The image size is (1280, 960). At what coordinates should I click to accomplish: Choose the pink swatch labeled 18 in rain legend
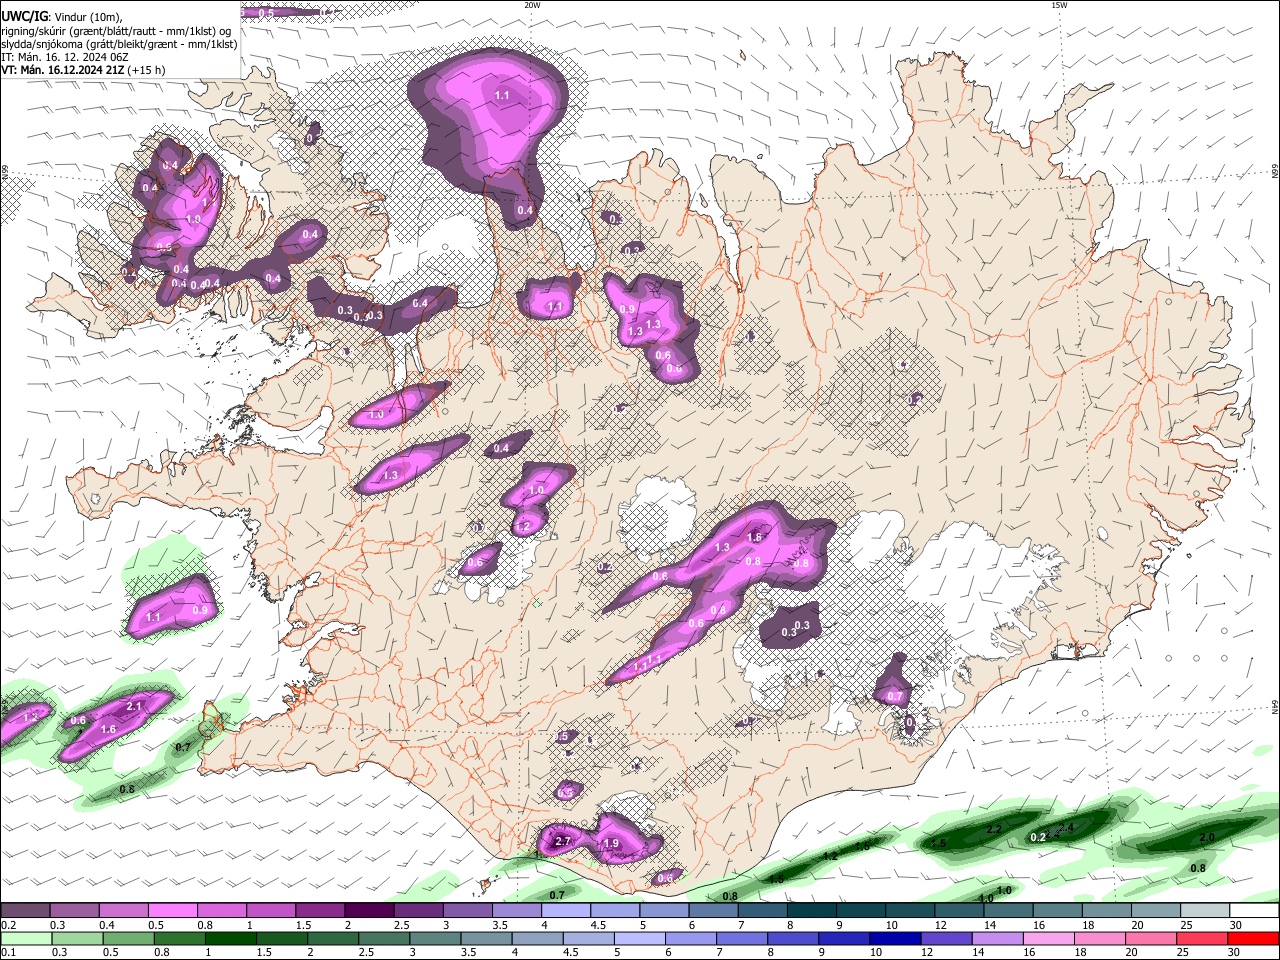point(1099,938)
